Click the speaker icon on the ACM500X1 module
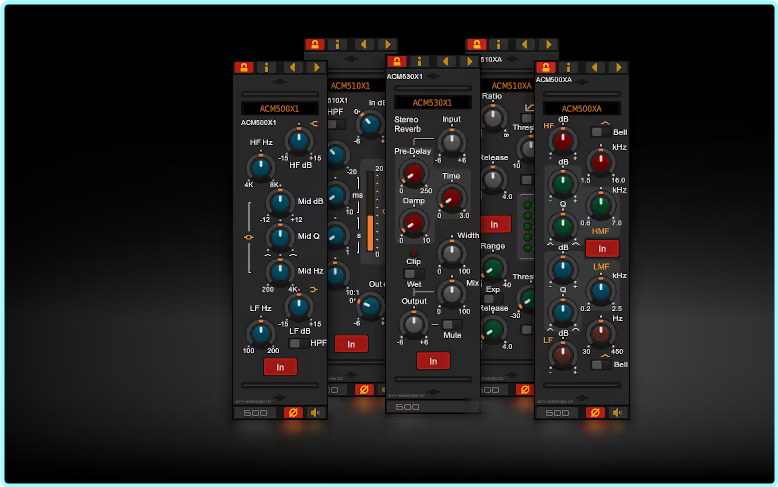Image resolution: width=778 pixels, height=487 pixels. click(x=315, y=412)
